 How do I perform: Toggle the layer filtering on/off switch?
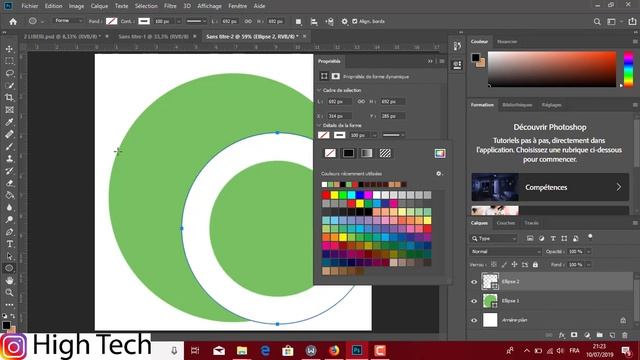pos(590,237)
